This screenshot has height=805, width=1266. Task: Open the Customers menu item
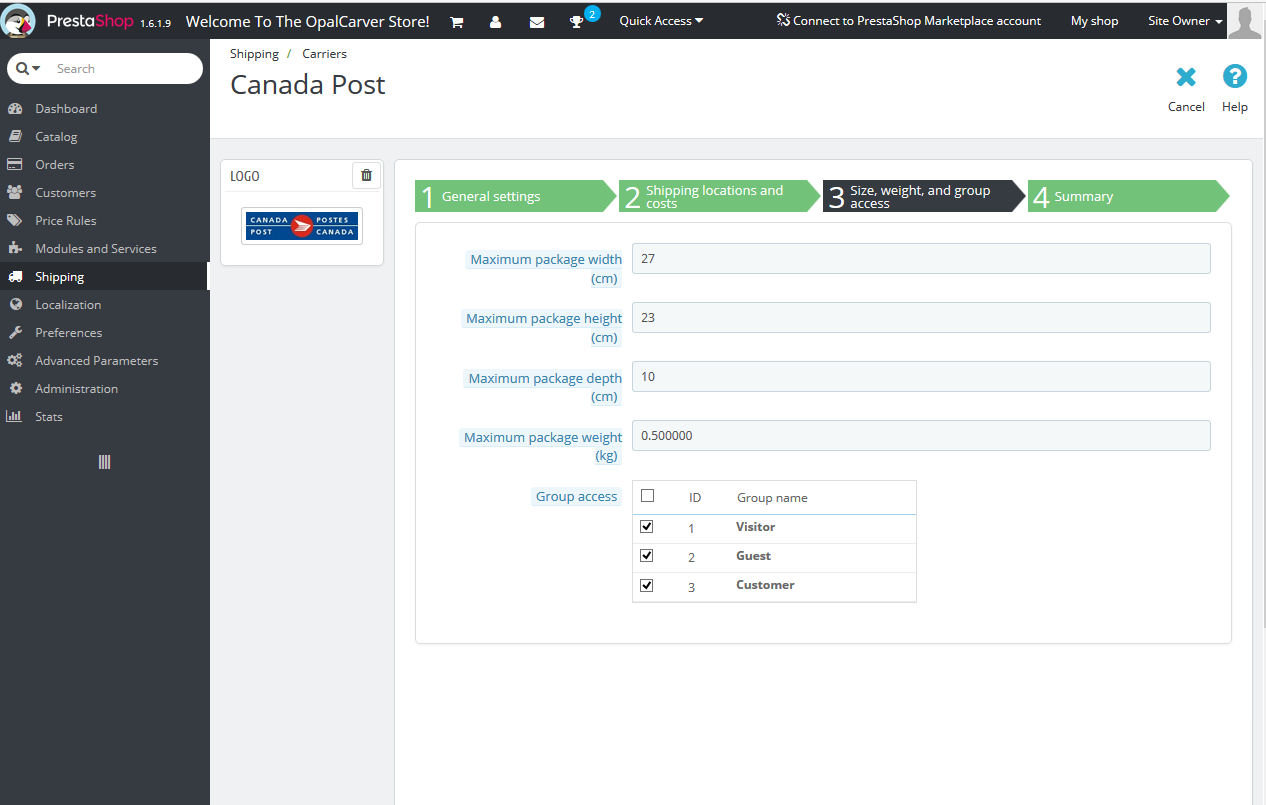click(66, 192)
